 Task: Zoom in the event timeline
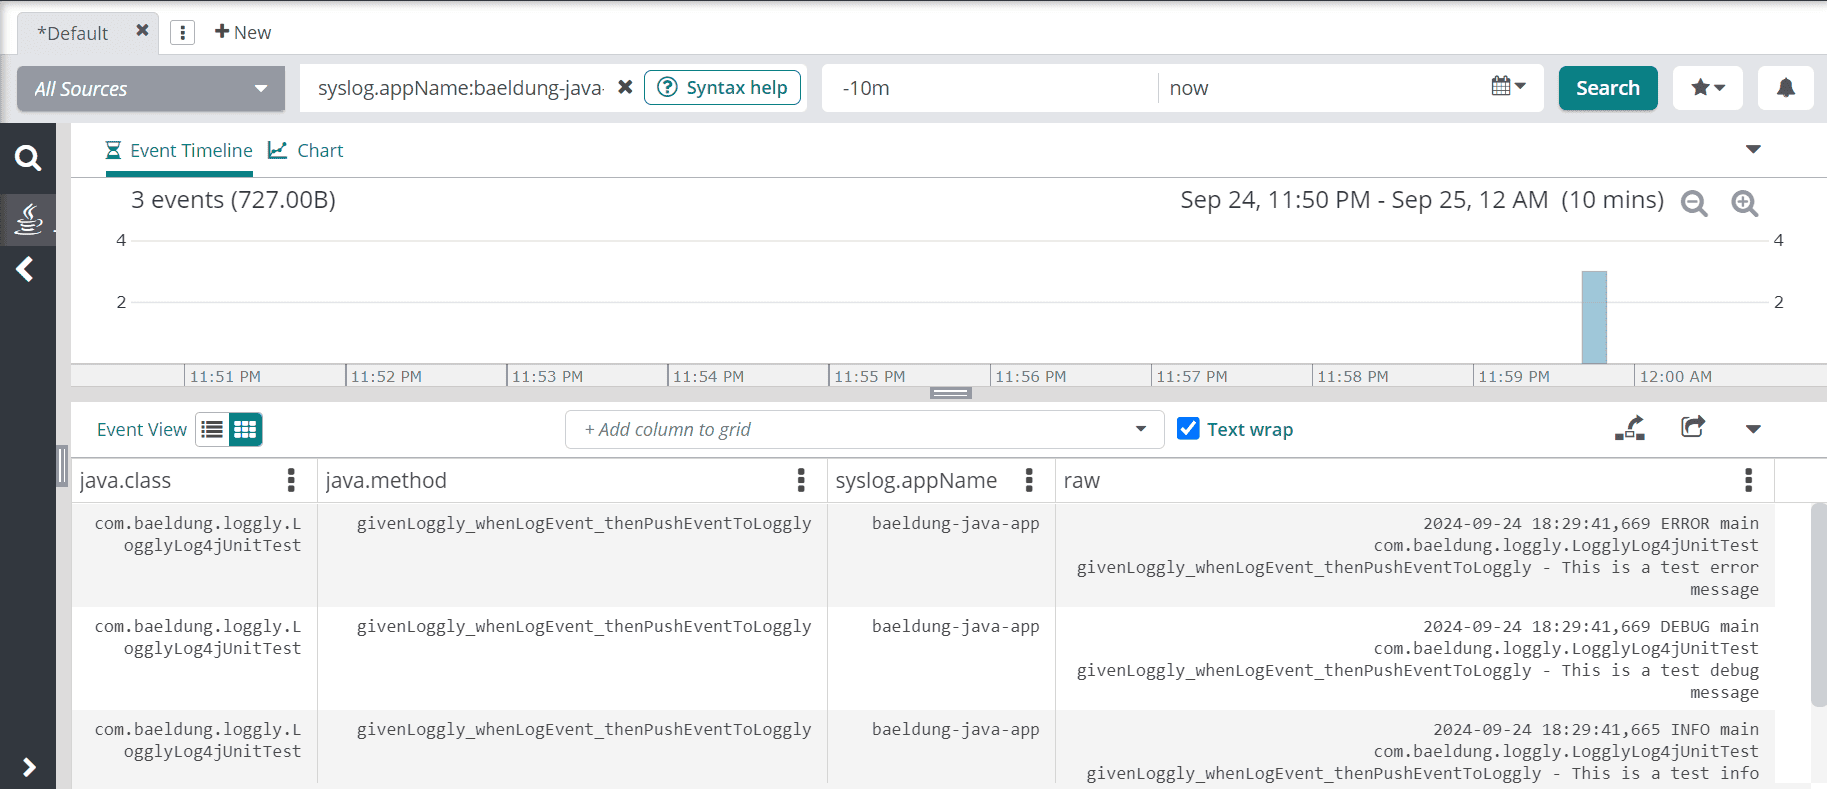[x=1745, y=203]
